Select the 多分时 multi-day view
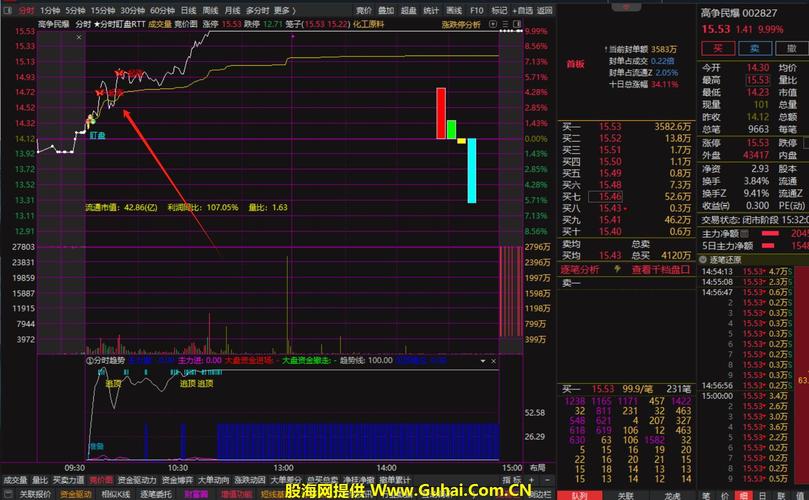Viewport: 809px width, 500px height. (257, 10)
